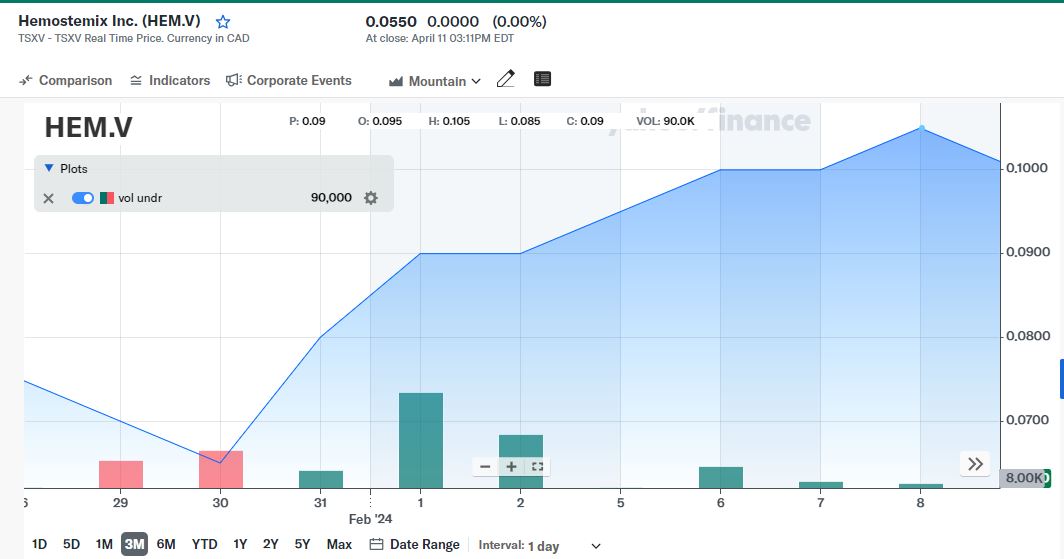Click the Feb 8 price point marker
The height and width of the screenshot is (559, 1064).
[x=922, y=128]
